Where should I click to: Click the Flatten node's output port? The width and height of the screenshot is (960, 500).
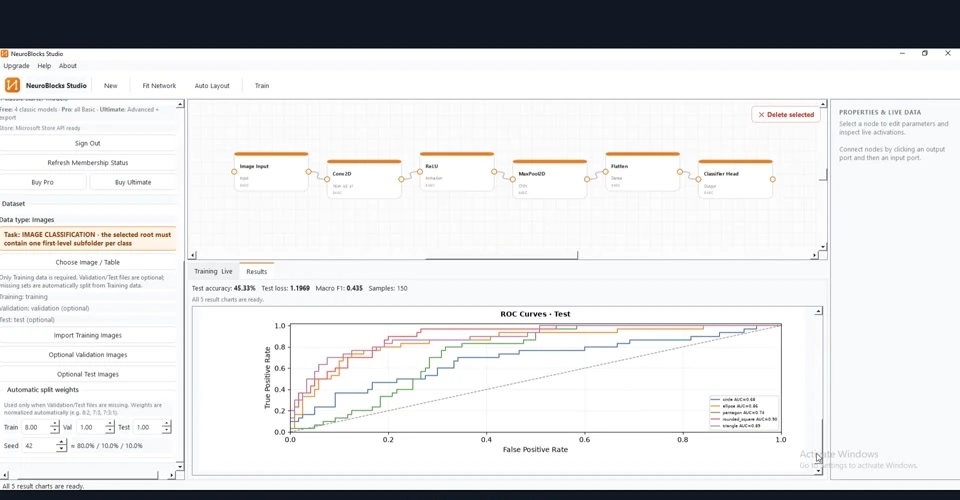[x=680, y=172]
